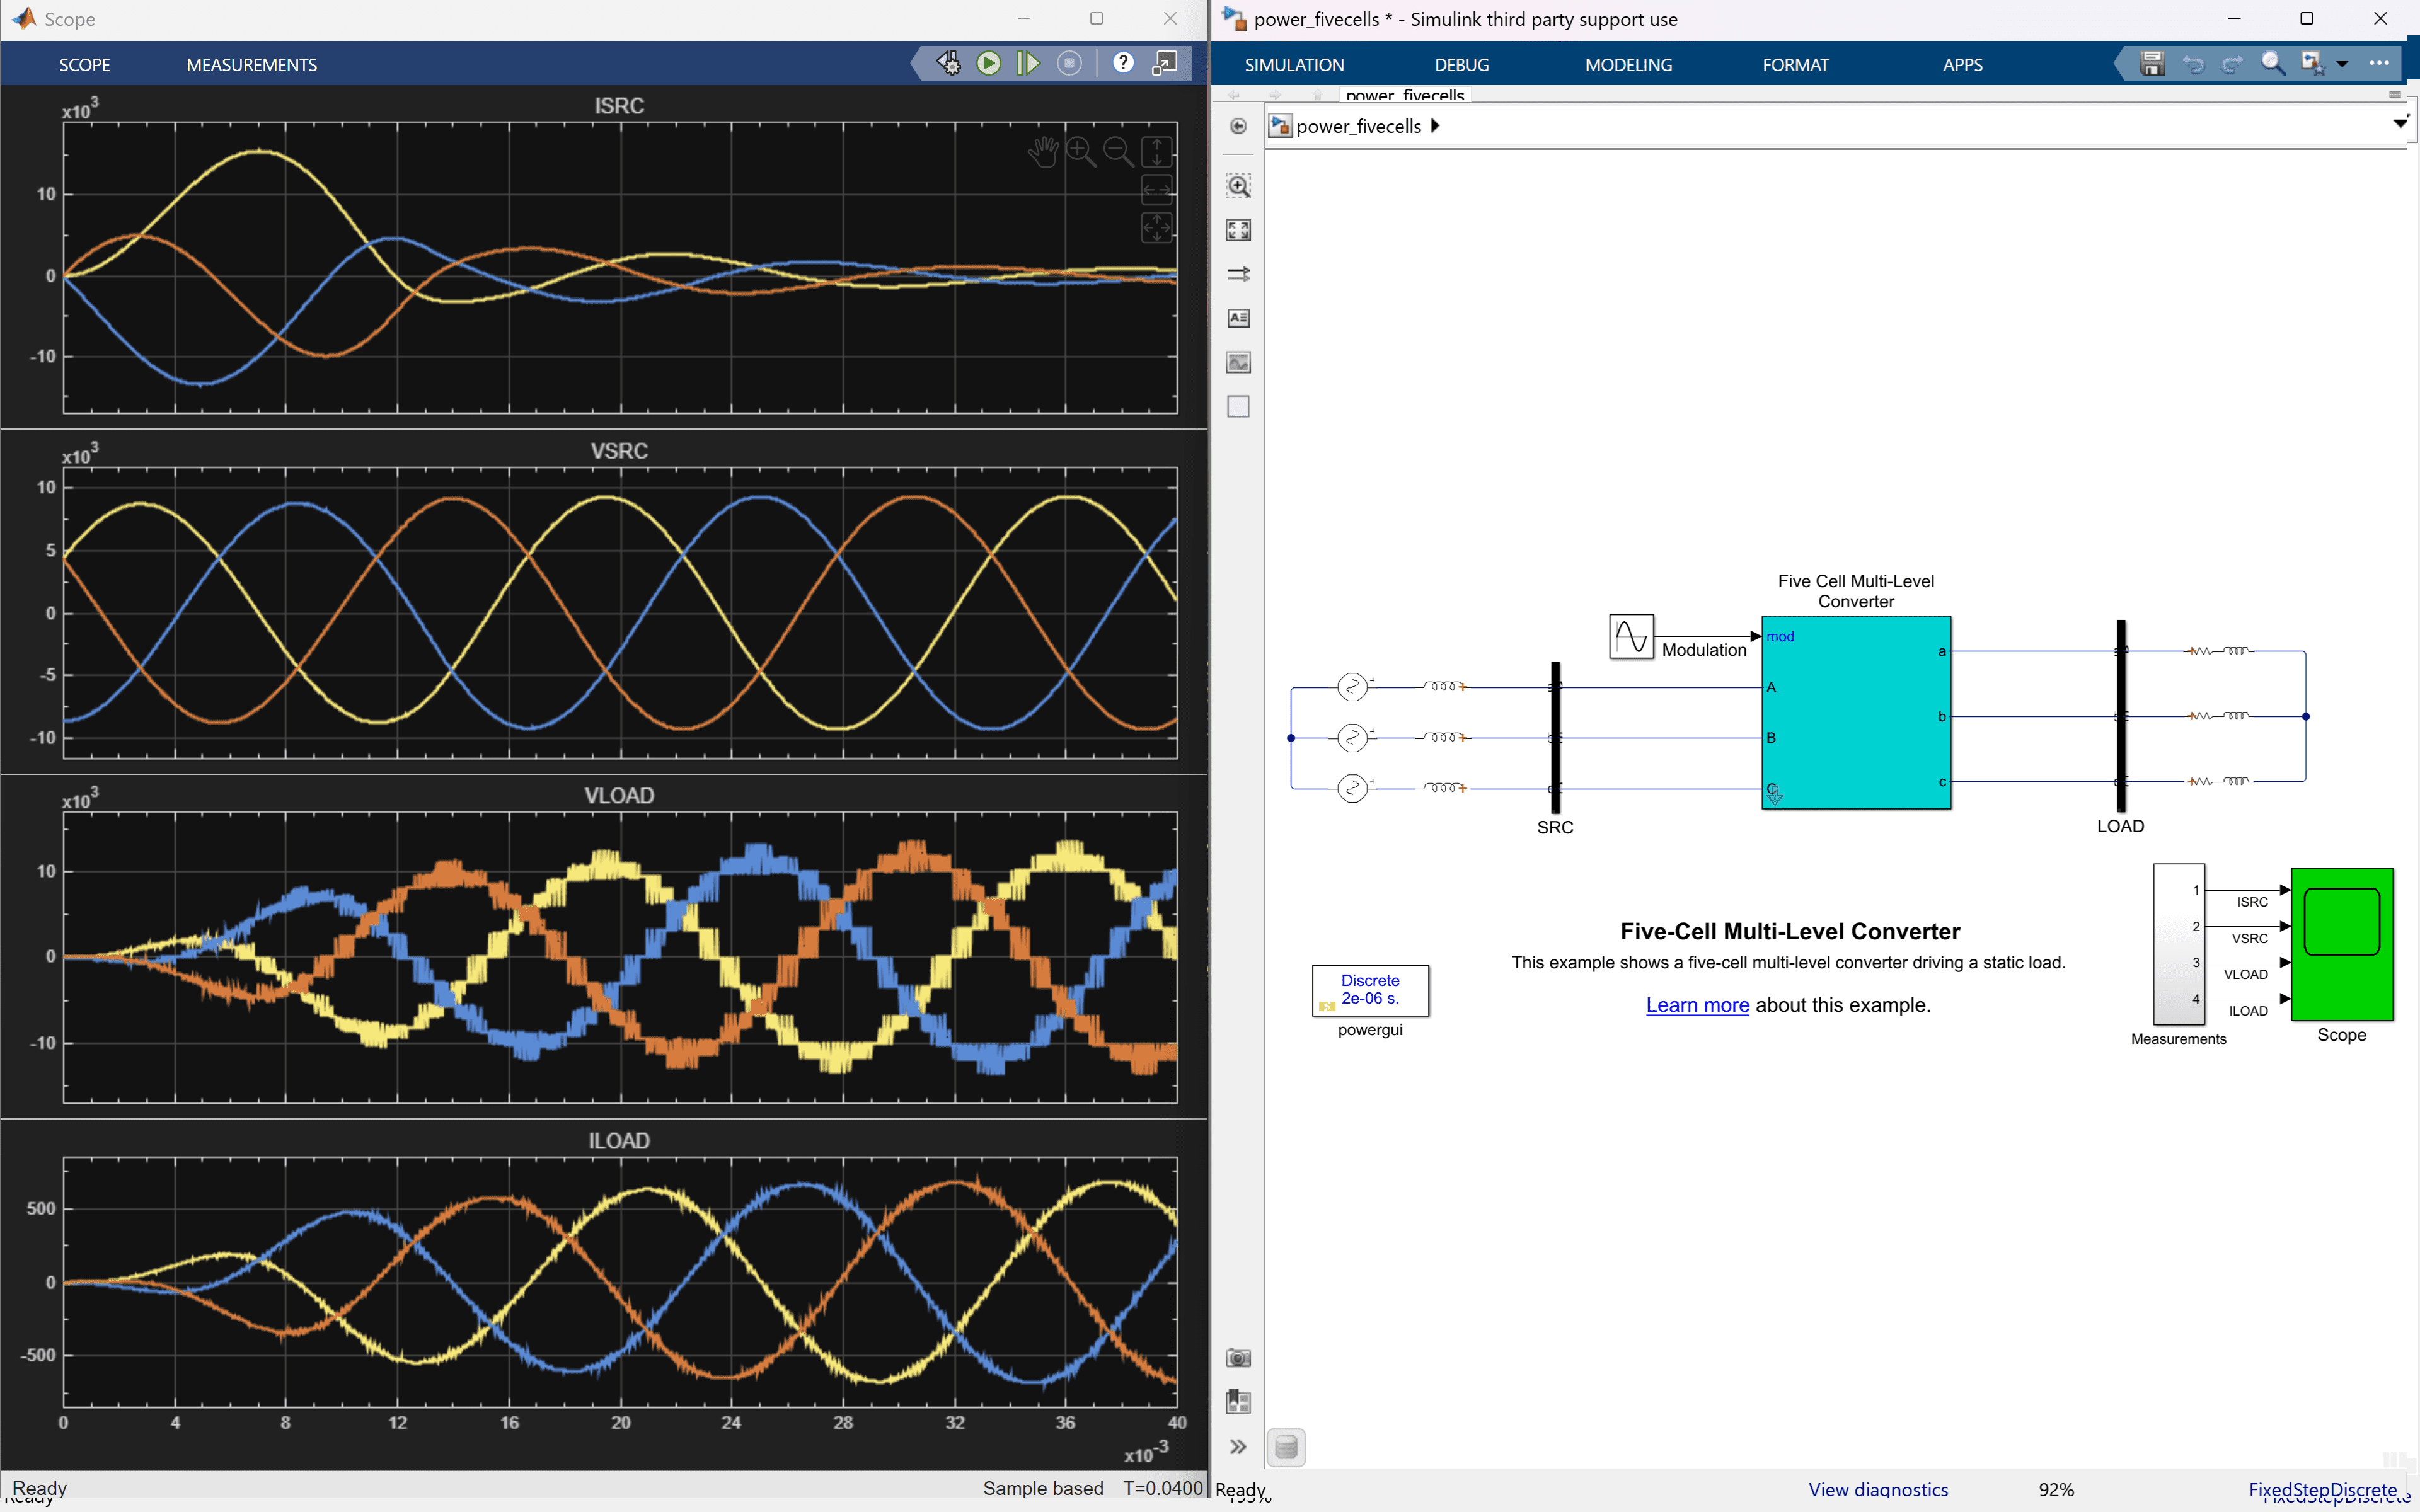Select the zoom-in tool in Simulink sidebar
This screenshot has width=2420, height=1512.
1238,185
